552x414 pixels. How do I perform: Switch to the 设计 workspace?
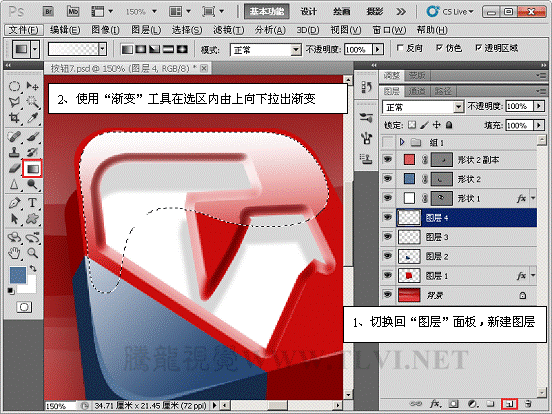[309, 12]
